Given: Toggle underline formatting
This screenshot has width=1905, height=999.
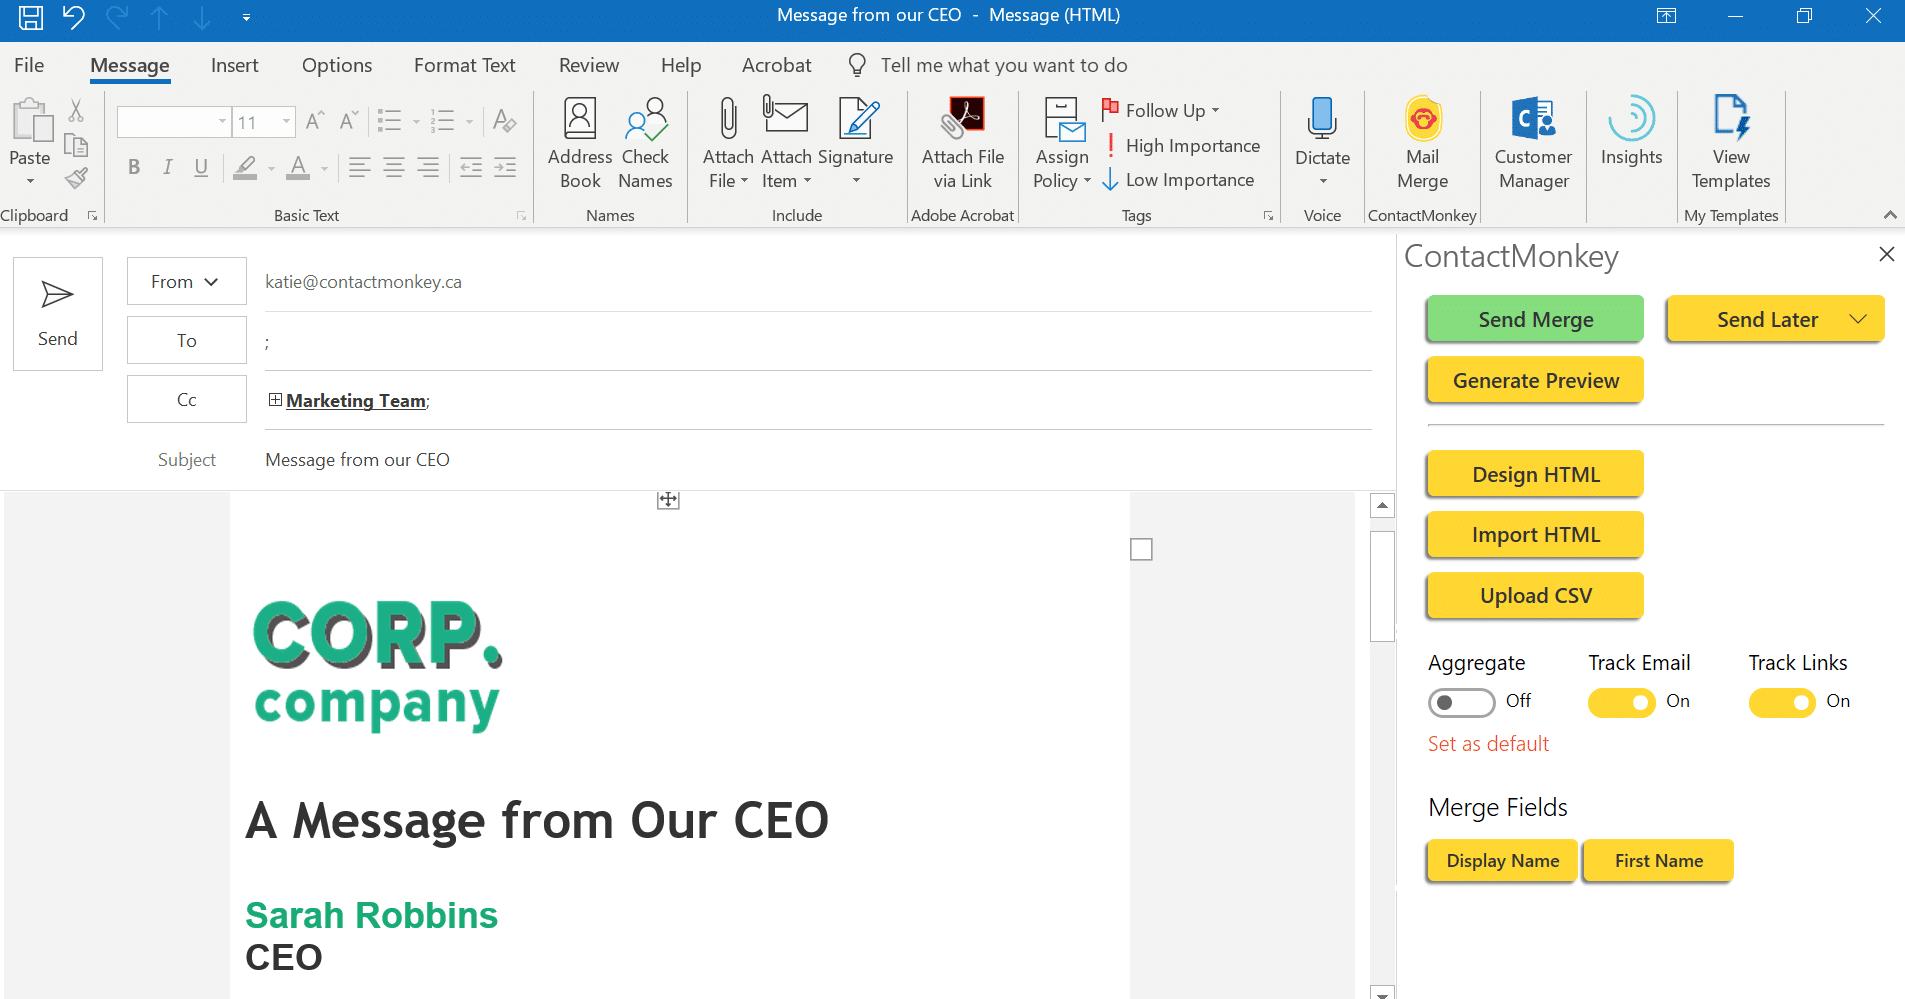Looking at the screenshot, I should coord(201,167).
